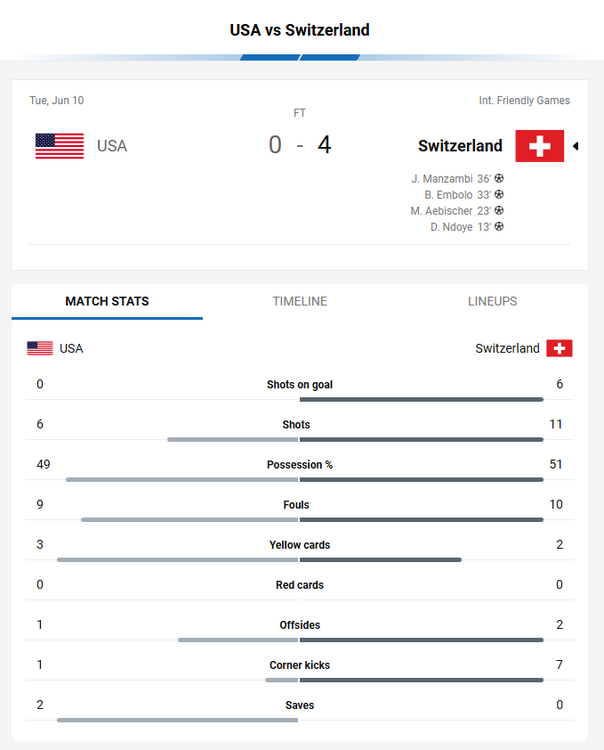Click the Possession % stat bar

tap(300, 480)
